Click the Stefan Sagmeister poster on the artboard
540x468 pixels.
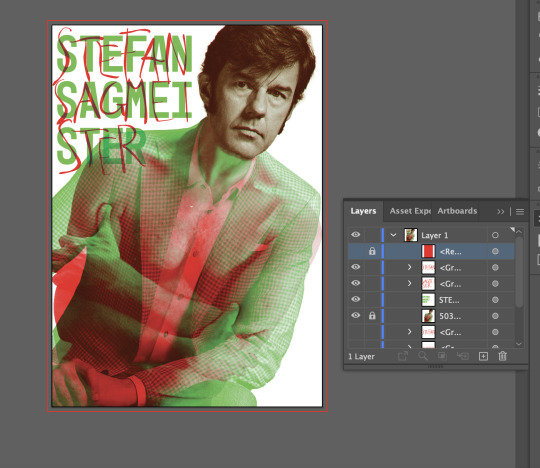click(187, 216)
